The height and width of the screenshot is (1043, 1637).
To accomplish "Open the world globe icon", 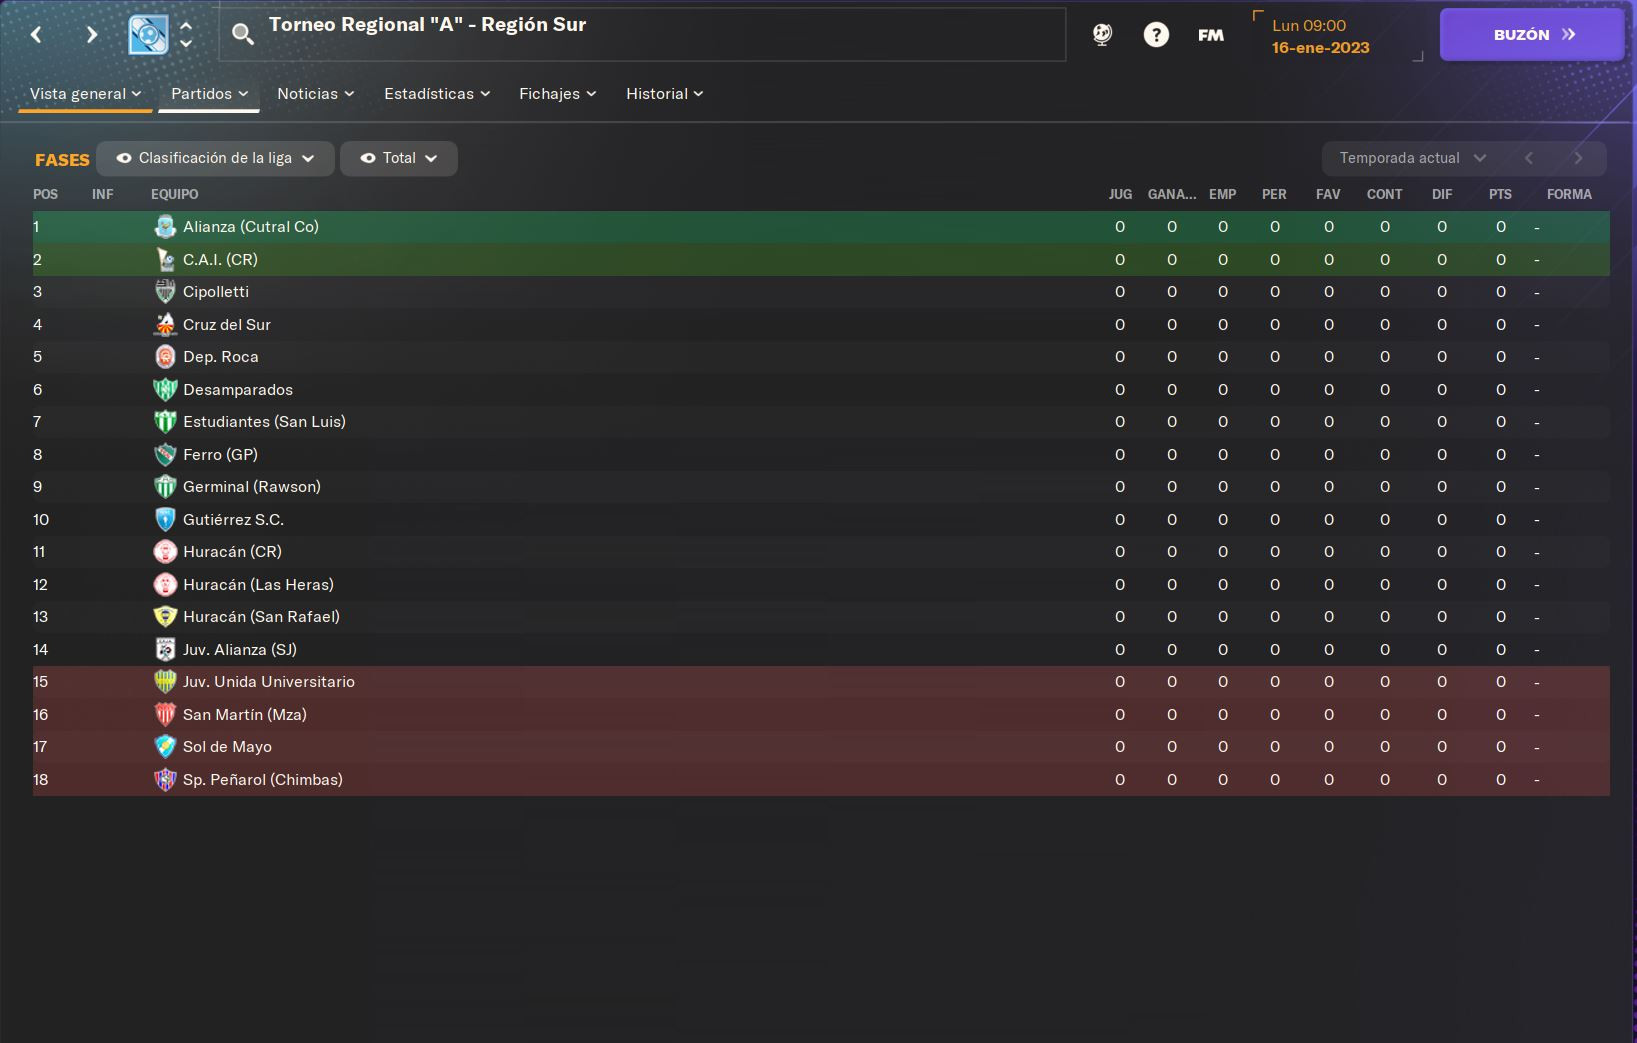I will tap(1102, 35).
